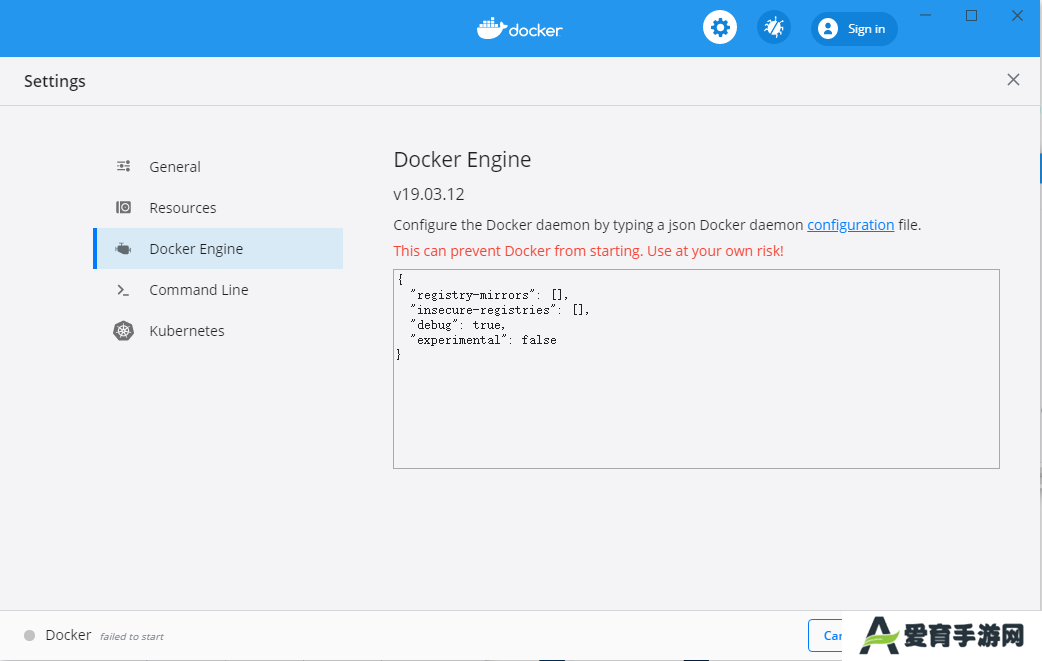Open troubleshoot via the bug icon
Image resolution: width=1042 pixels, height=661 pixels.
point(774,28)
